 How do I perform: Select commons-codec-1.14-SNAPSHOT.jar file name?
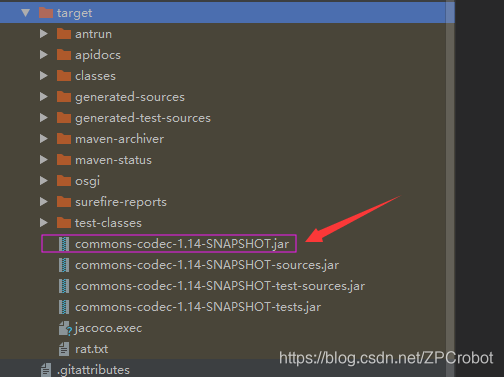pyautogui.click(x=182, y=244)
